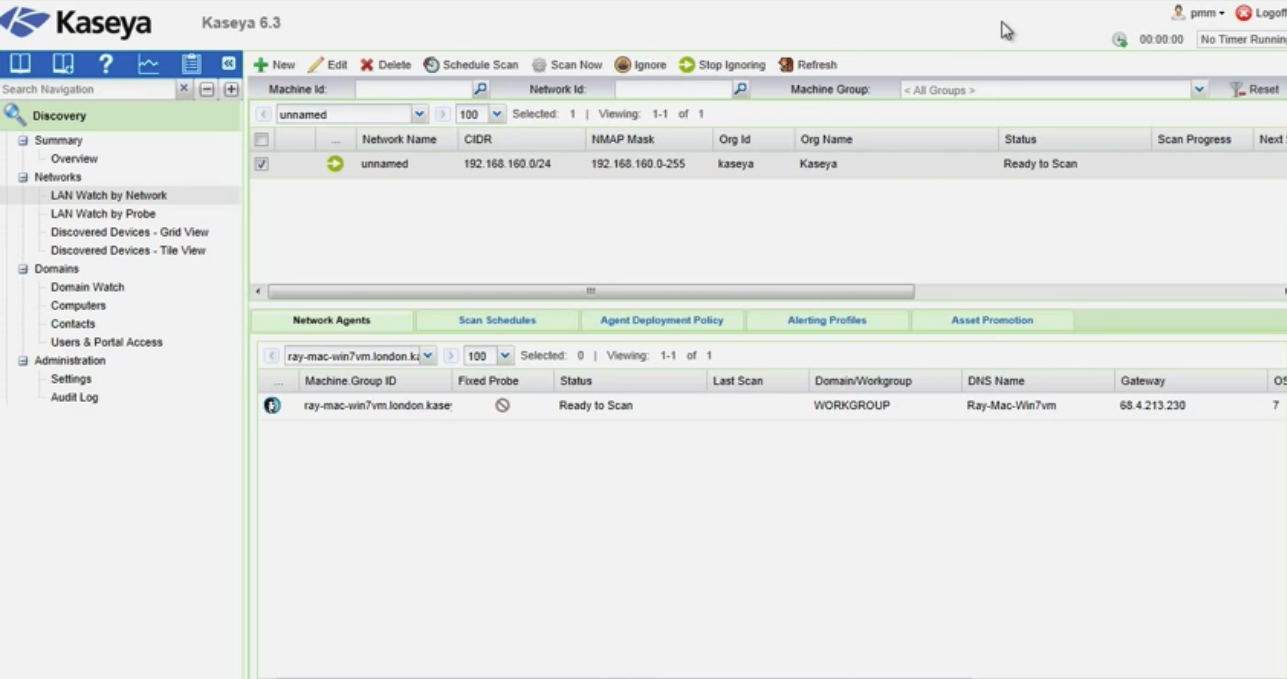Open the lower grid 100 rows-per-page dropdown
The image size is (1287, 679).
(506, 355)
